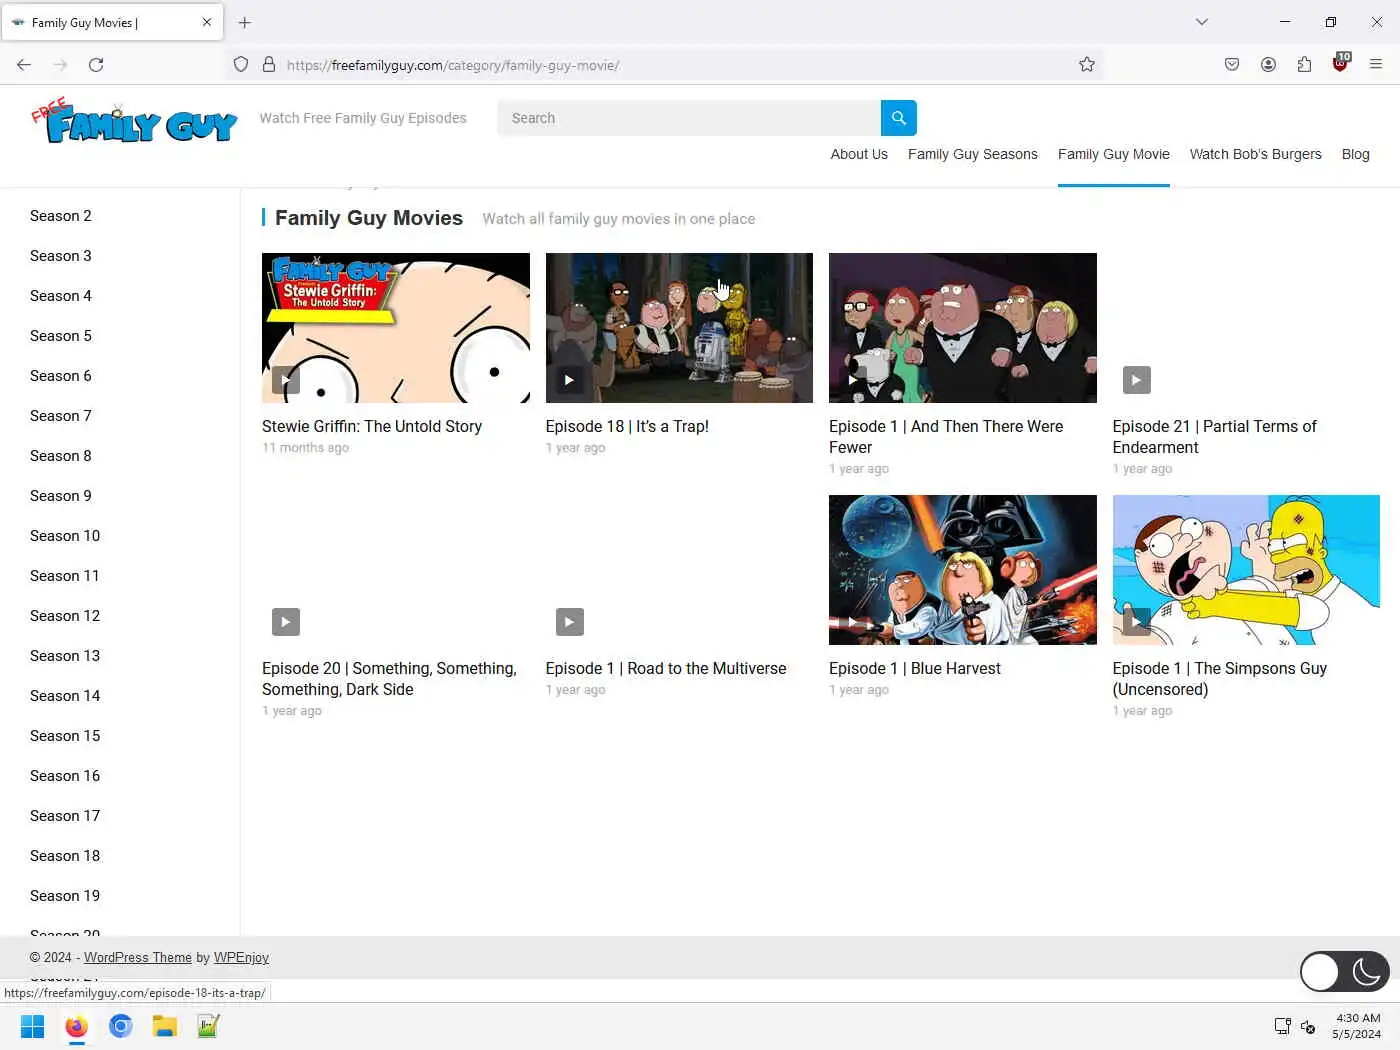Reload the page with refresh icon
1400x1050 pixels.
[96, 65]
